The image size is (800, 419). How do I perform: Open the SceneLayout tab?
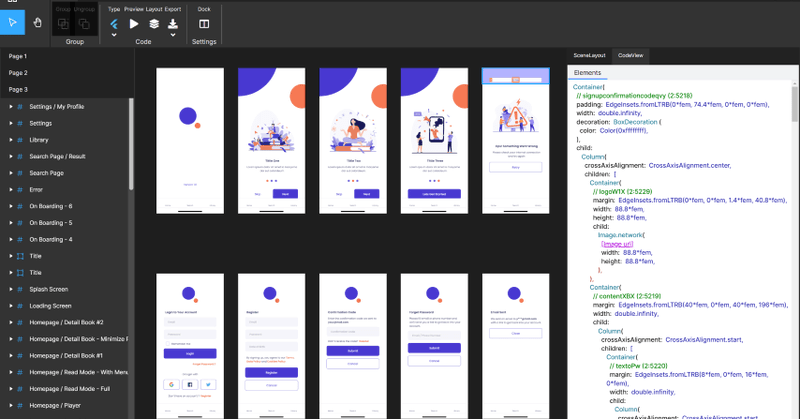[589, 56]
